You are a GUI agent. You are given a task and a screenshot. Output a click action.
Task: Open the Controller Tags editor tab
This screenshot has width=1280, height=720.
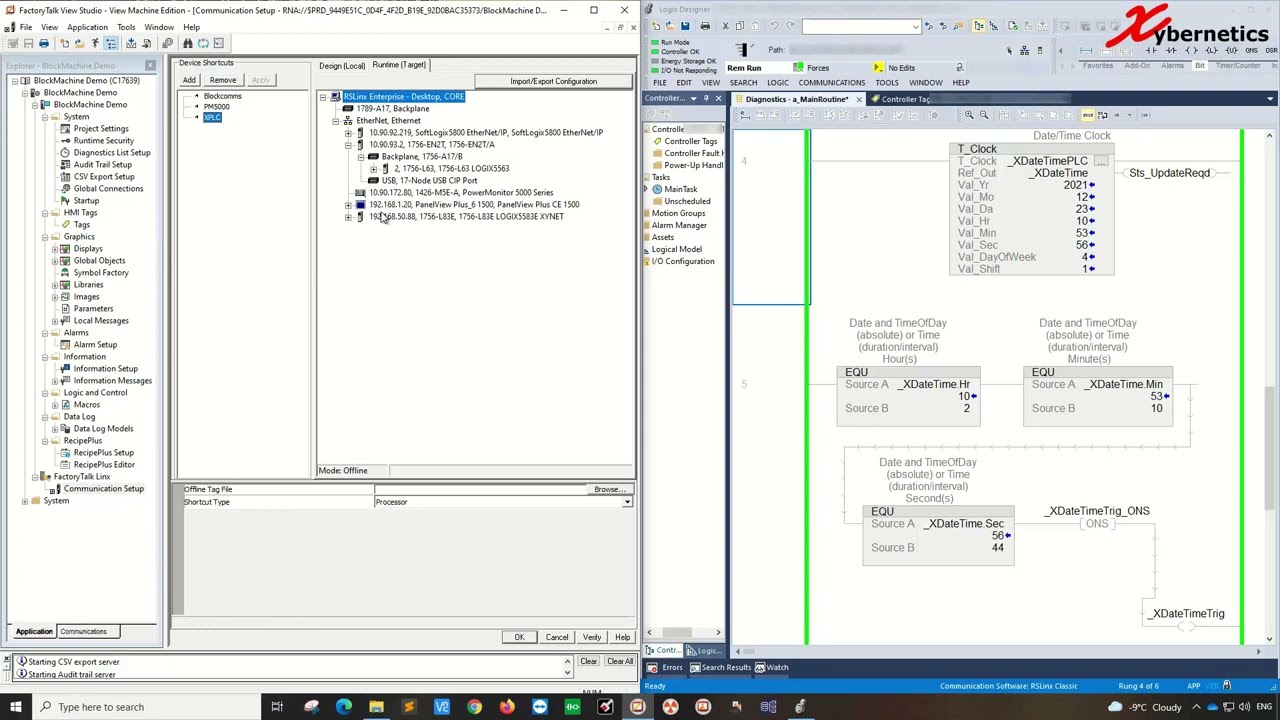pyautogui.click(x=903, y=99)
